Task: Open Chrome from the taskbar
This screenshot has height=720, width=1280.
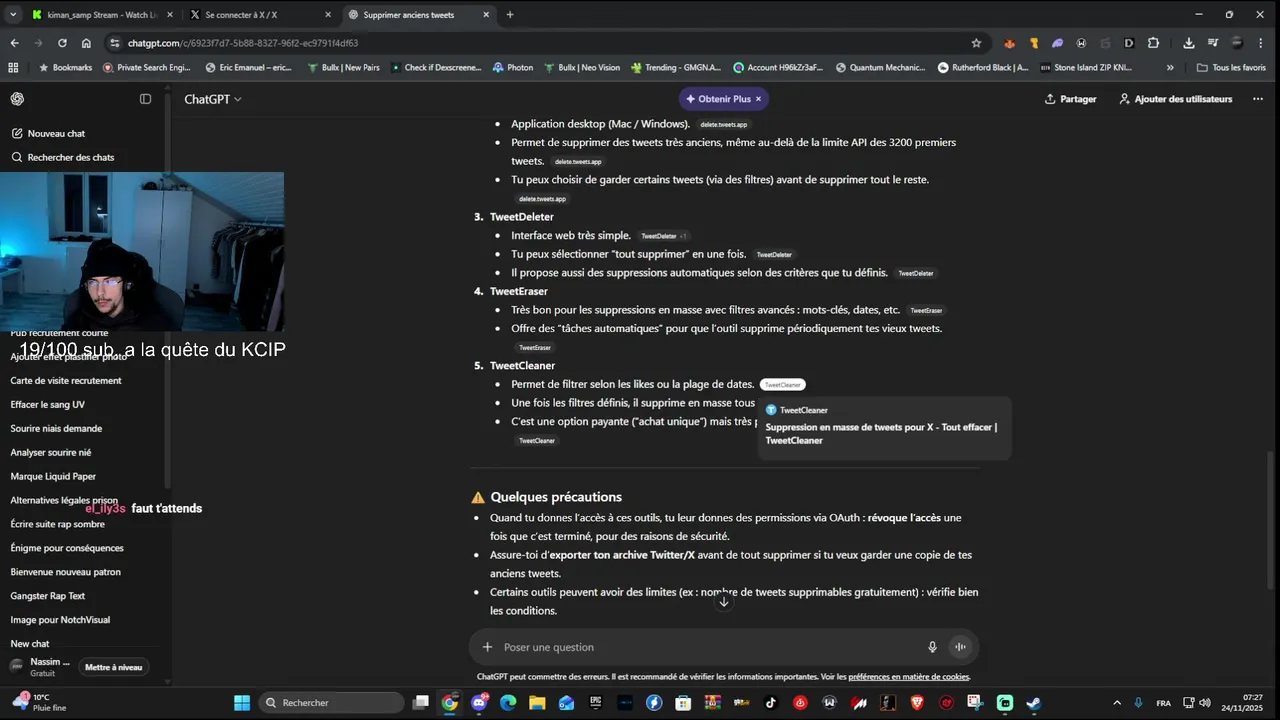Action: coord(450,703)
